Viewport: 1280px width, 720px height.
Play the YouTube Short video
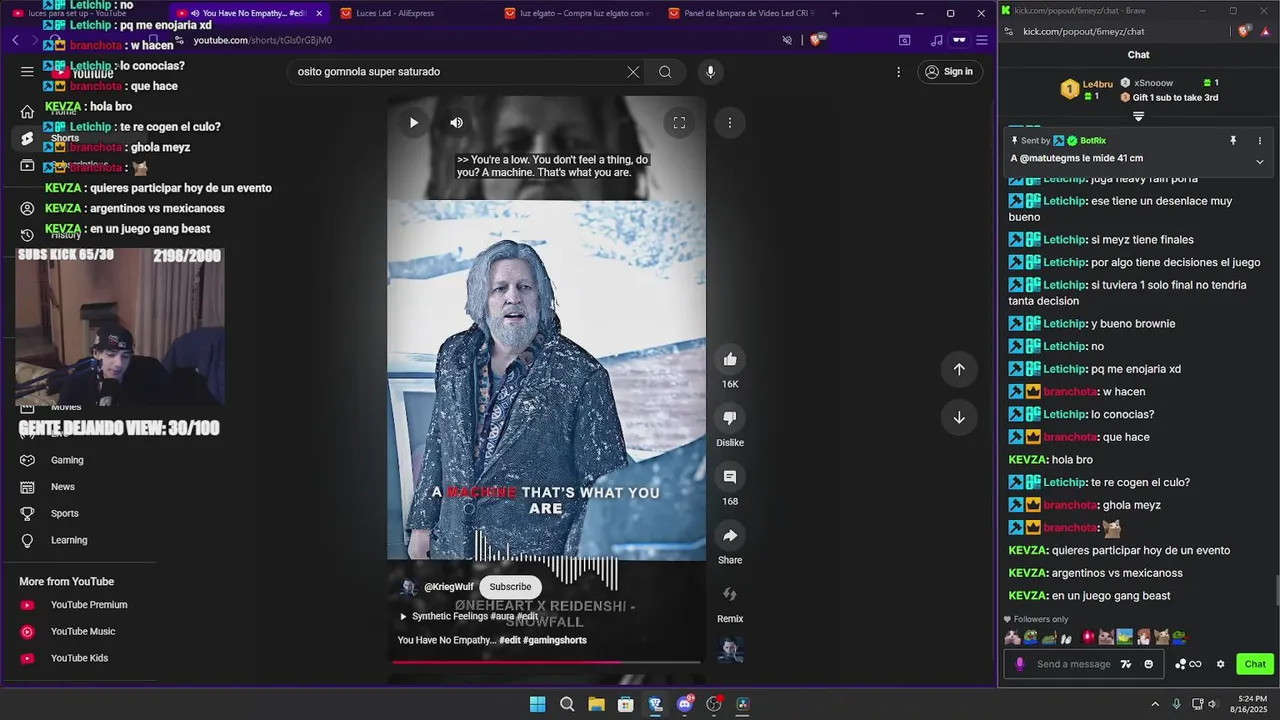click(414, 123)
